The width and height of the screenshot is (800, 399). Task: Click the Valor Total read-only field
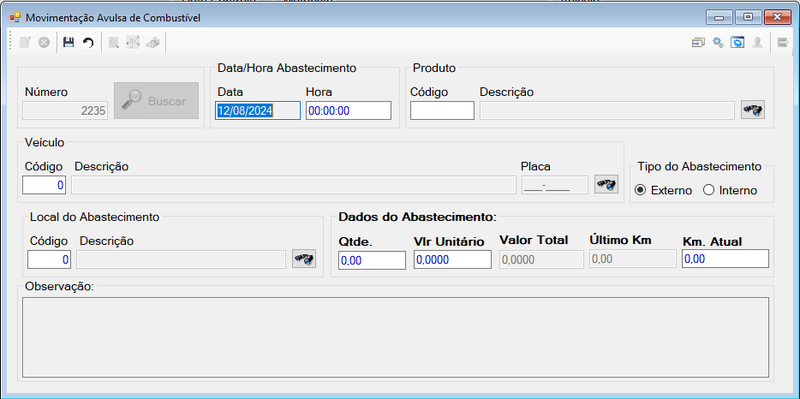click(541, 260)
